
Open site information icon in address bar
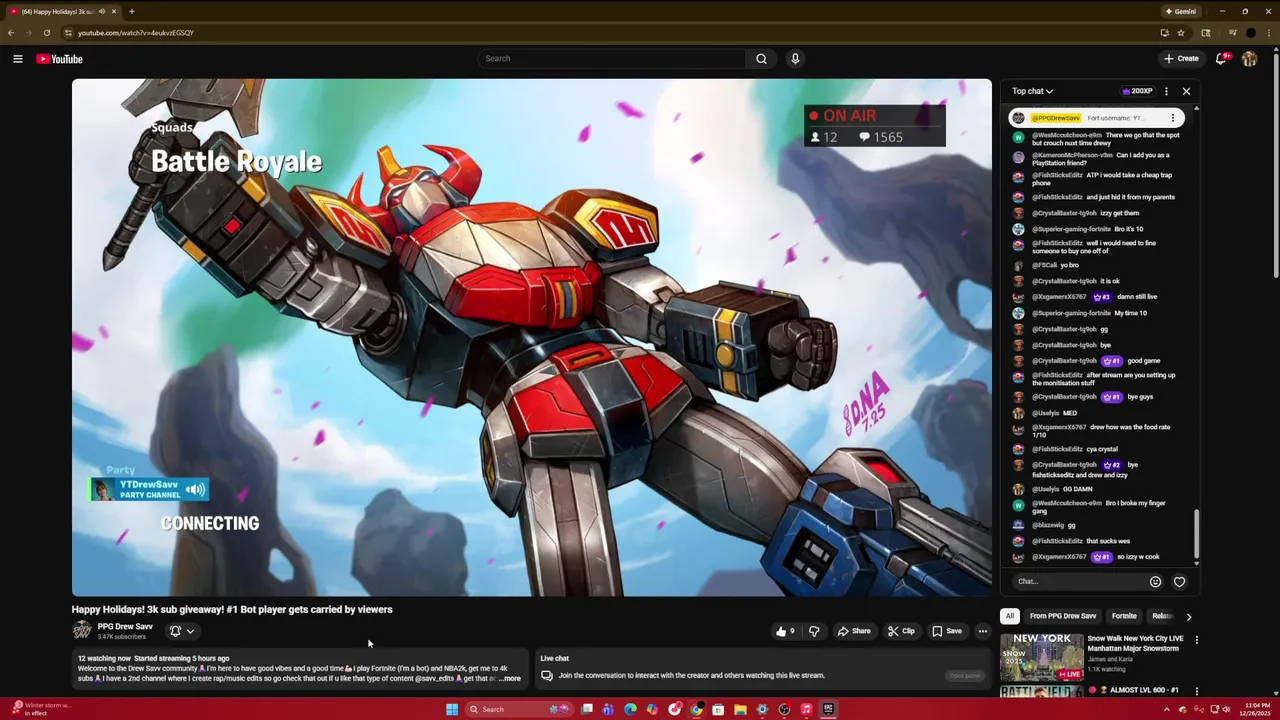pyautogui.click(x=68, y=33)
